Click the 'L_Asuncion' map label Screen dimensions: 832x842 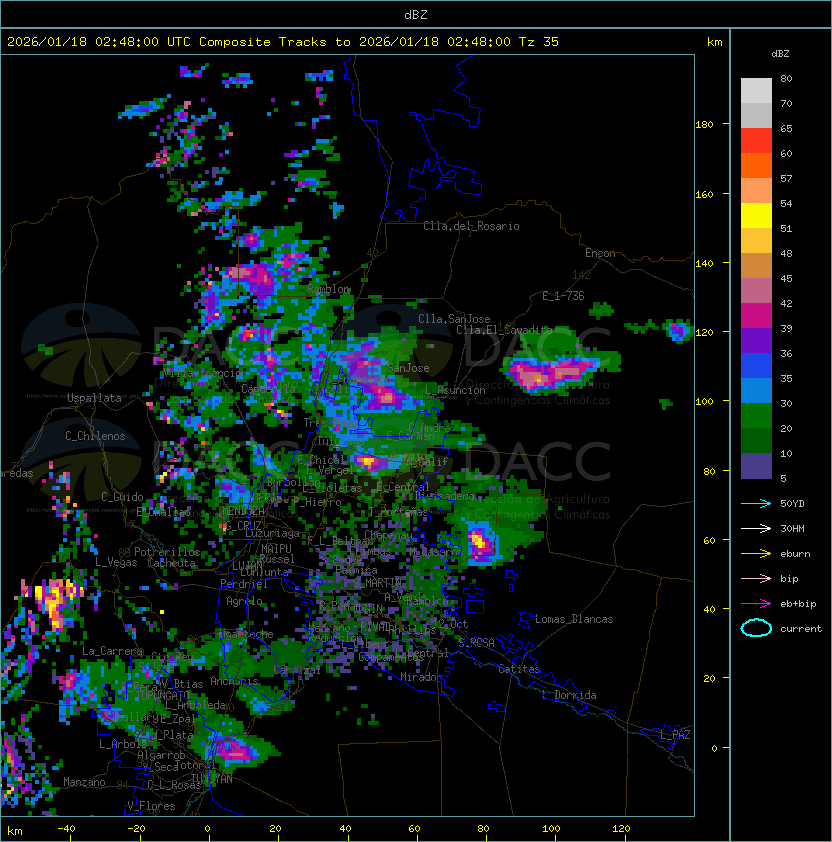pos(455,390)
